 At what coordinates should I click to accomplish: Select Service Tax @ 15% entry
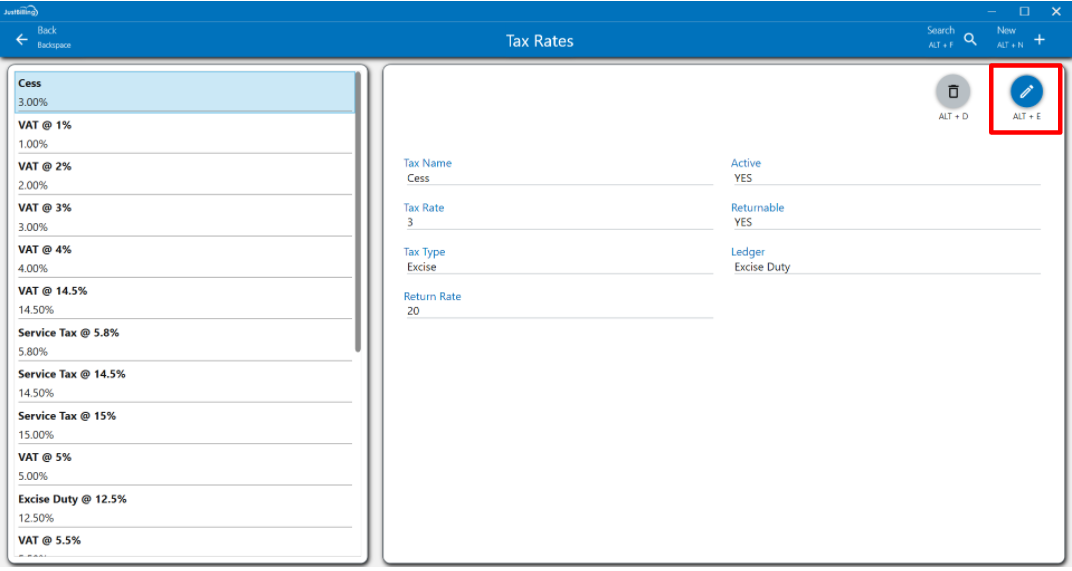tap(185, 424)
